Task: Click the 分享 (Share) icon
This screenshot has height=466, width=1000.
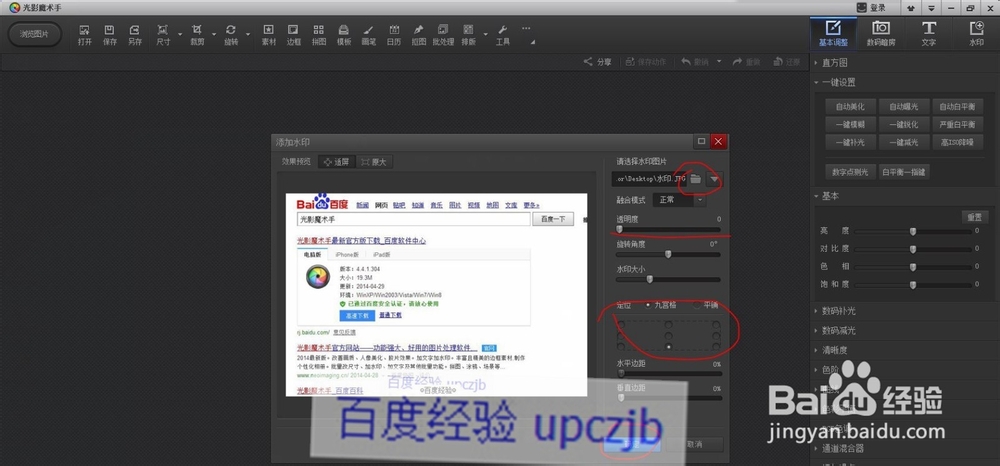Action: 588,62
